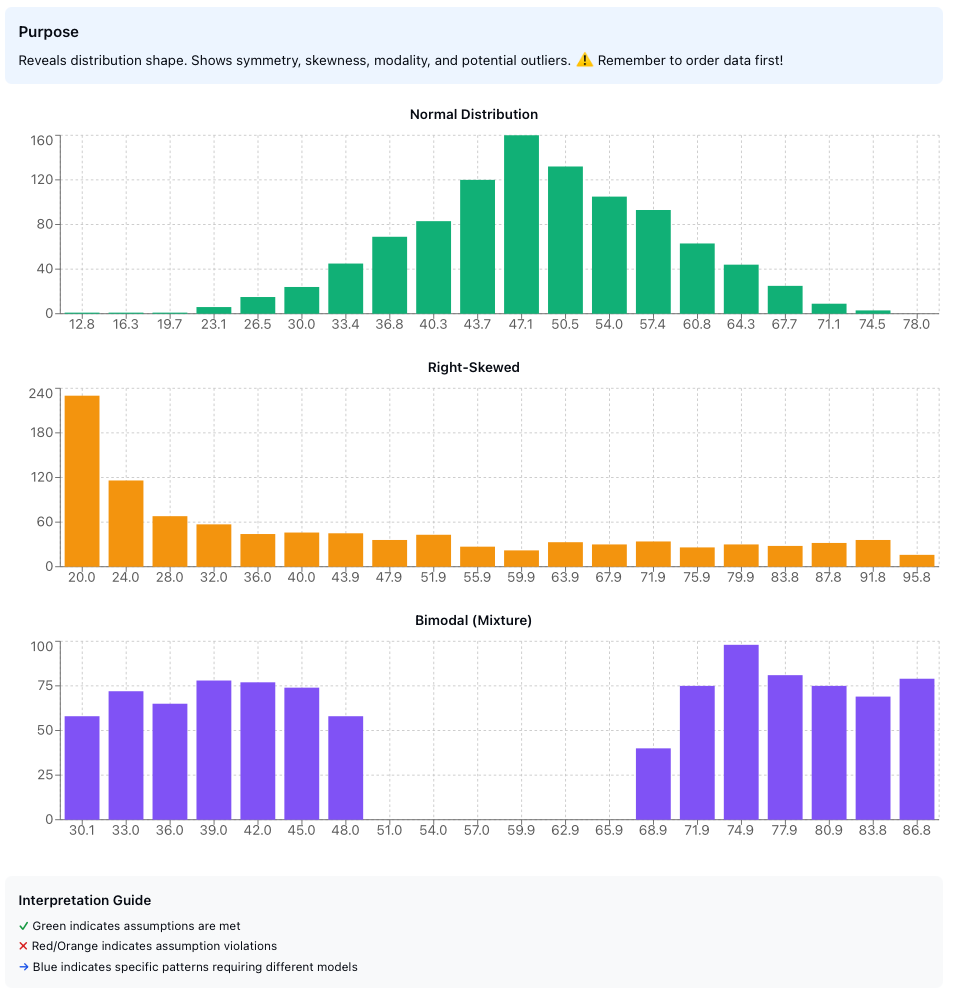Click the Right-Skewed chart title
Screen dimensions: 955x997
click(x=473, y=367)
